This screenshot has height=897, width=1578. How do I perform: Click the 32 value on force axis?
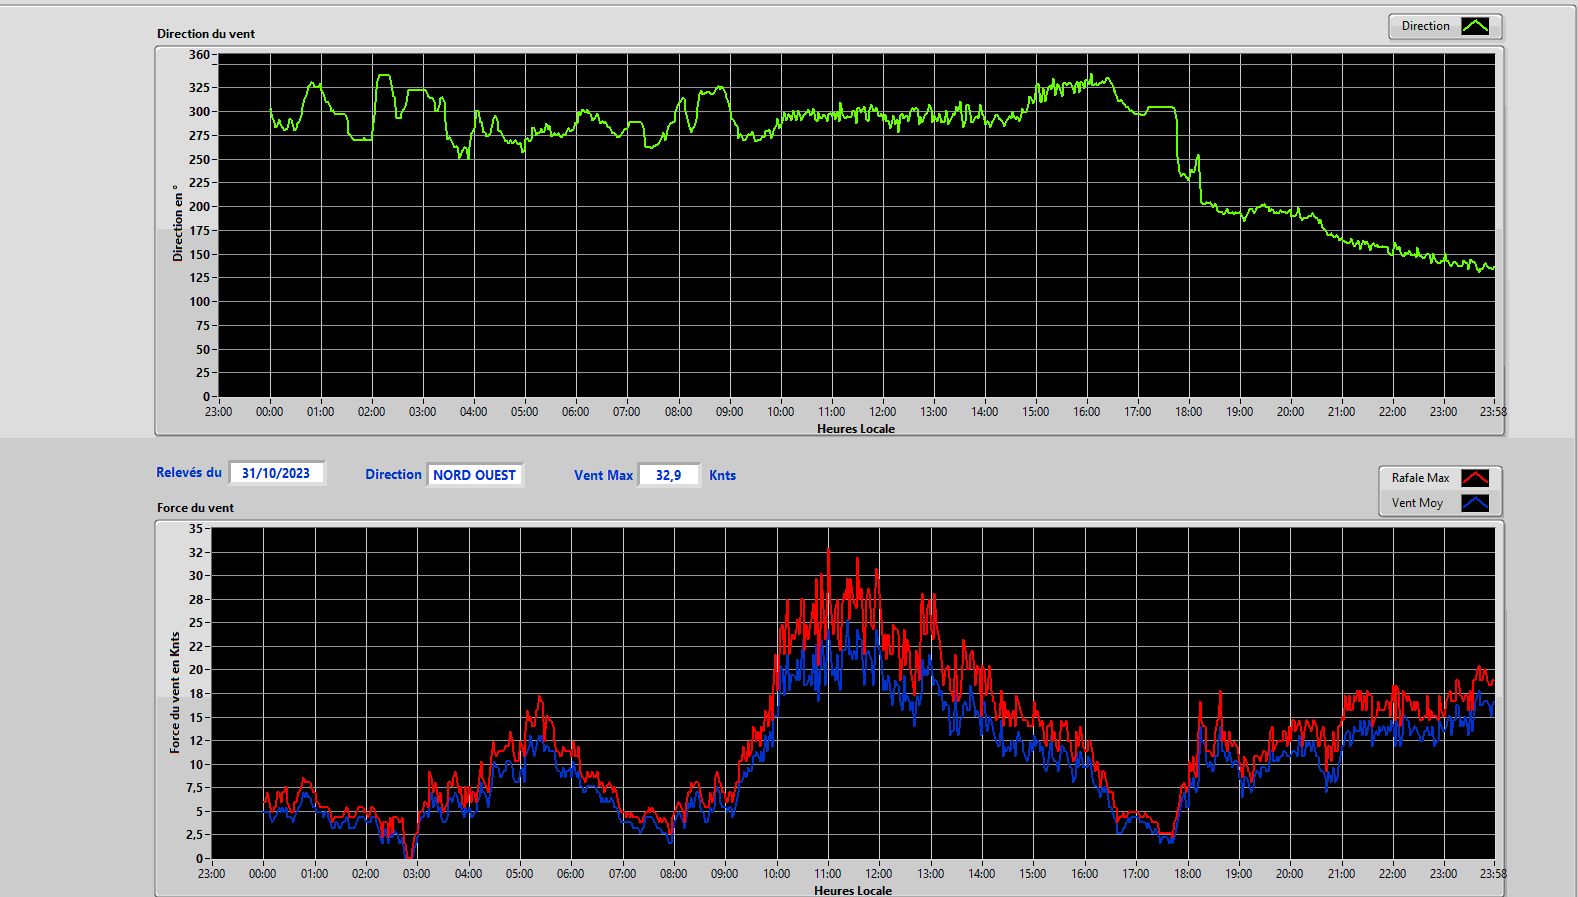[196, 552]
